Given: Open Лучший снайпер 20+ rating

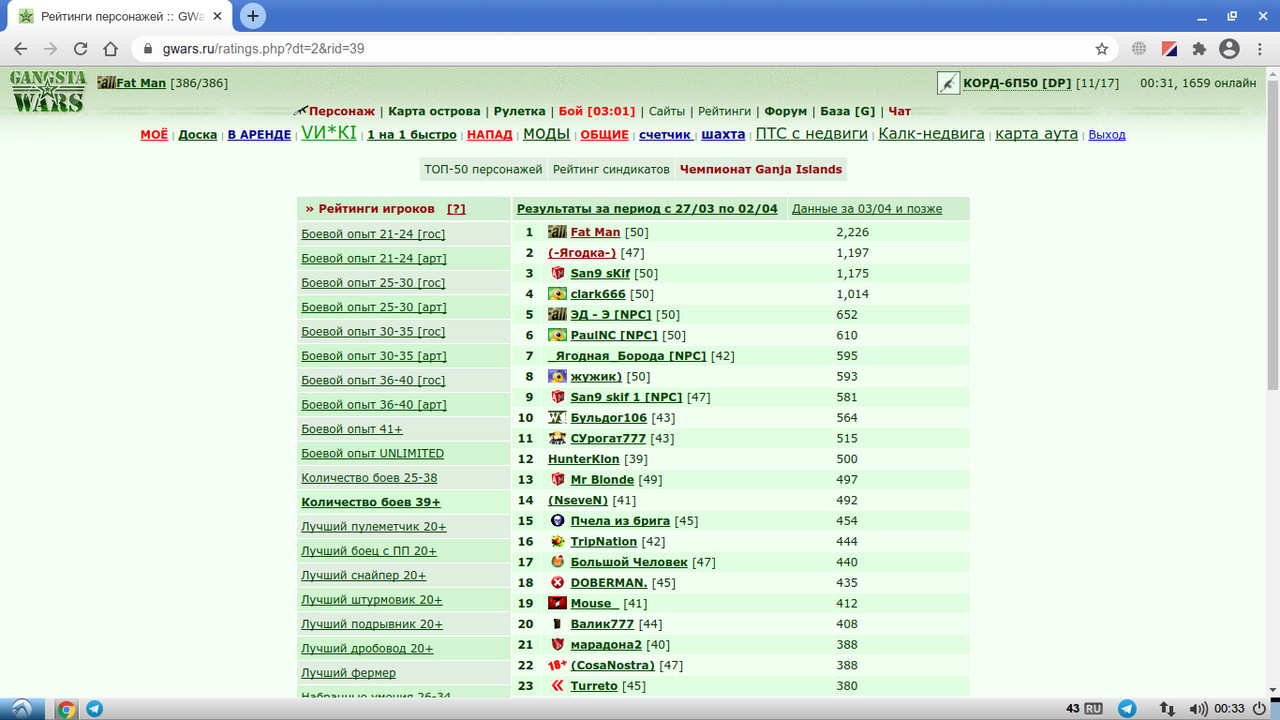Looking at the screenshot, I should click(x=364, y=575).
